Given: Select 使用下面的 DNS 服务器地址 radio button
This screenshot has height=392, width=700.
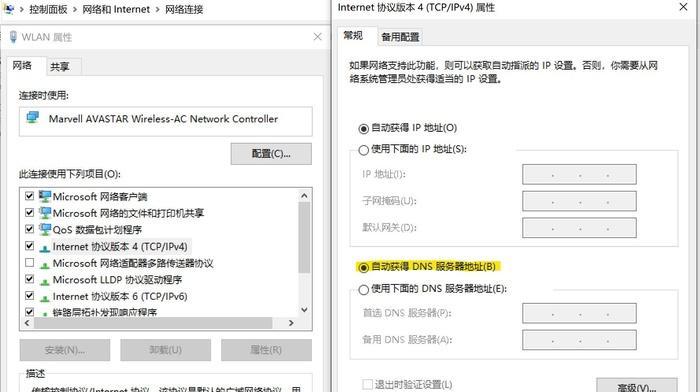Looking at the screenshot, I should [363, 290].
